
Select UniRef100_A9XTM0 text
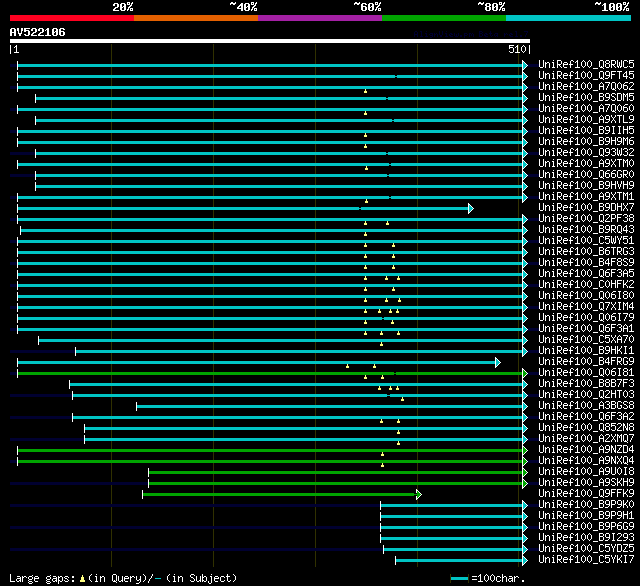pos(586,164)
